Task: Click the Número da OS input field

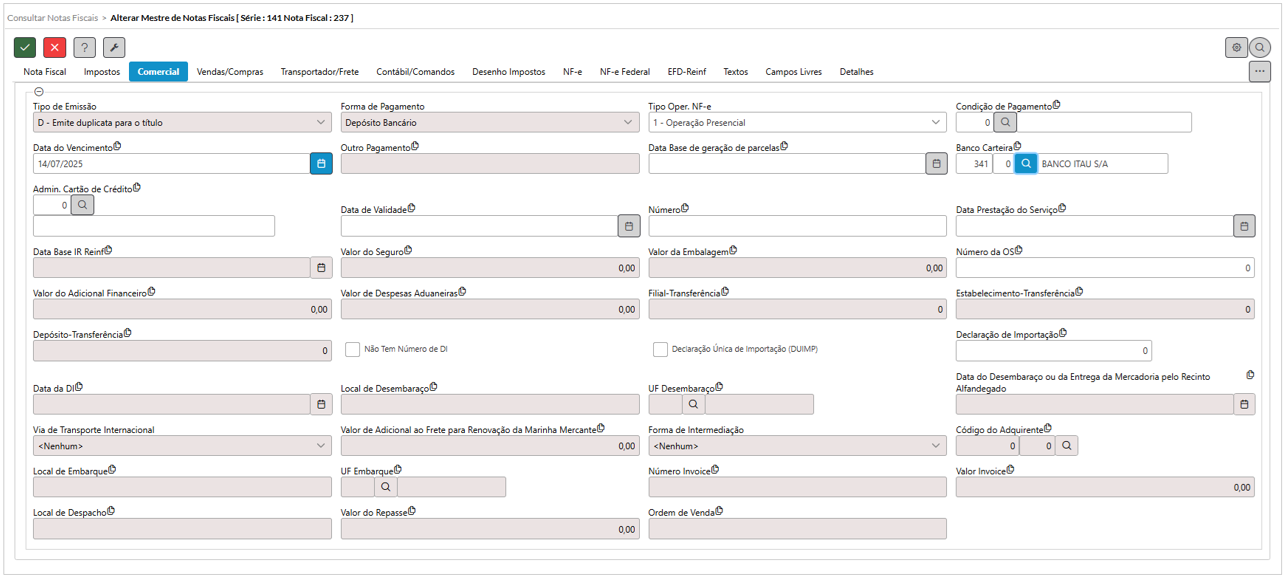Action: pos(1105,268)
